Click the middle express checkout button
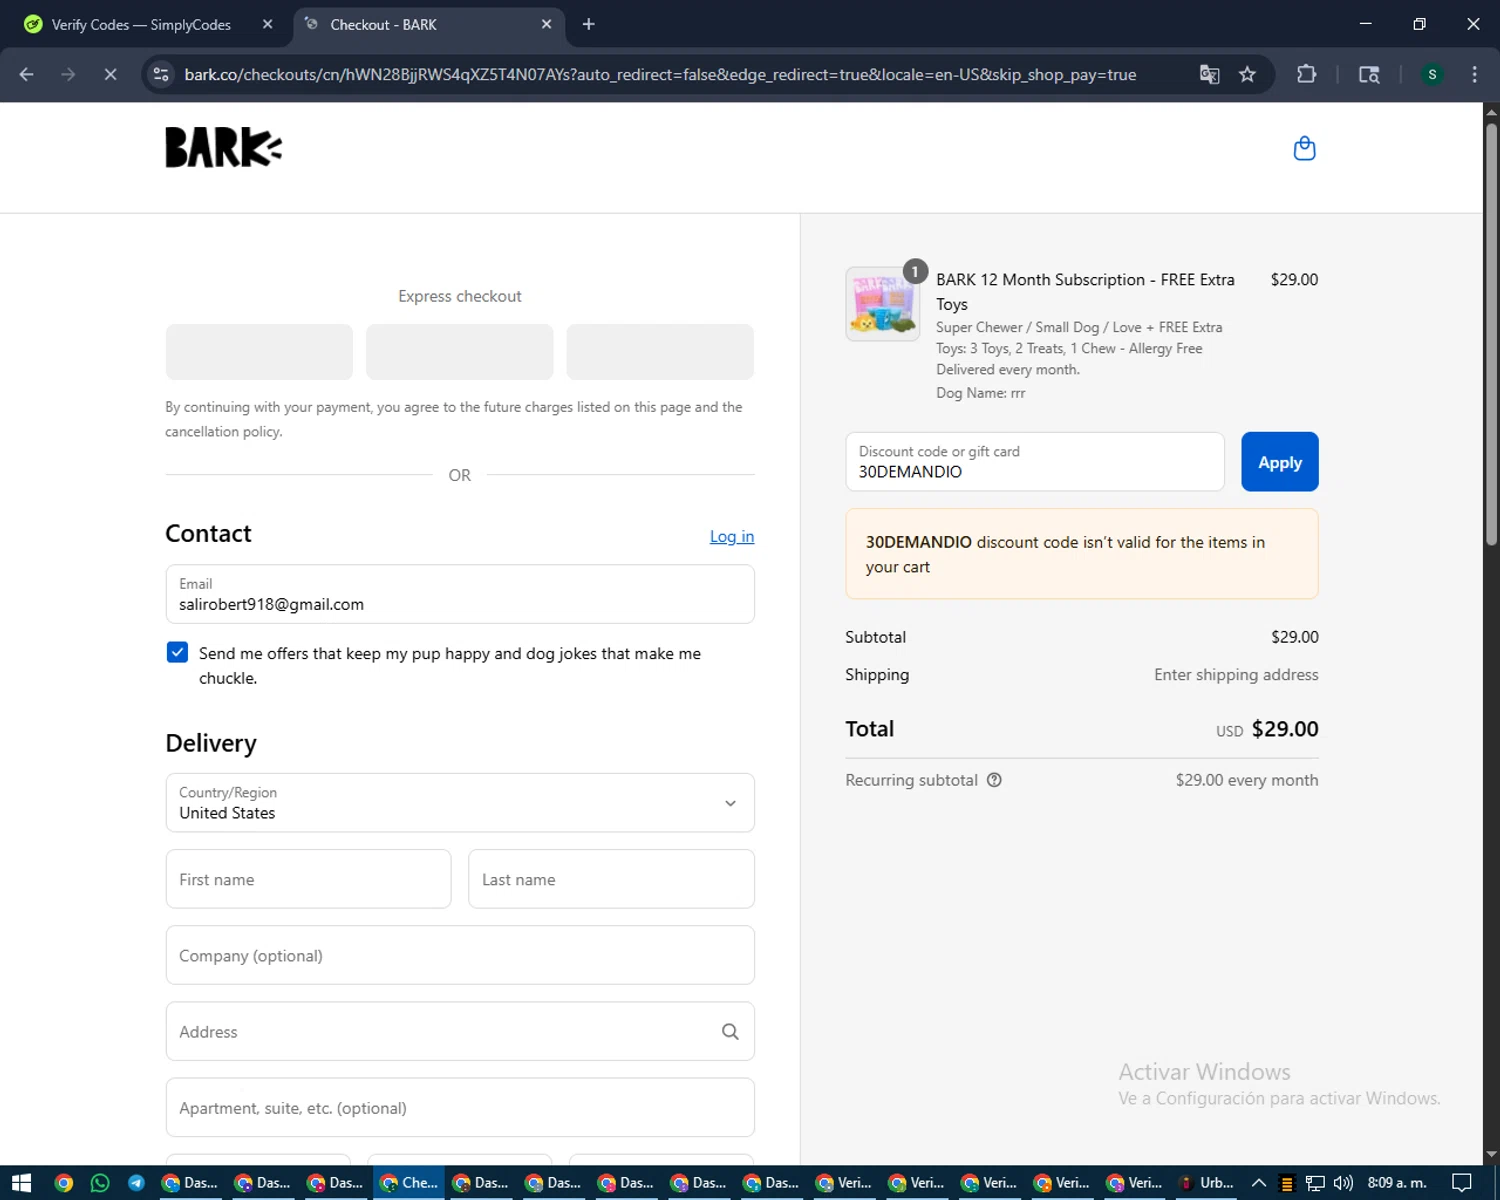 (459, 352)
